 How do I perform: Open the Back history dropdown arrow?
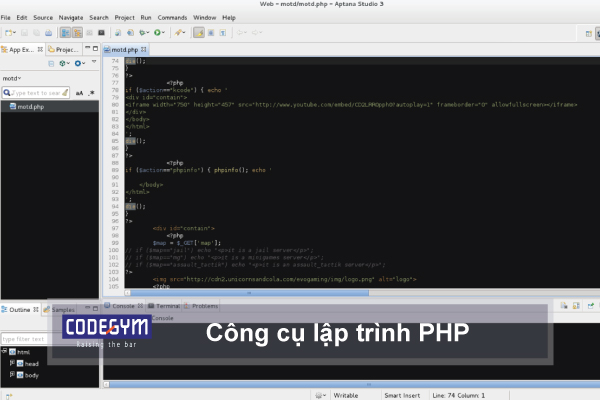tap(245, 33)
